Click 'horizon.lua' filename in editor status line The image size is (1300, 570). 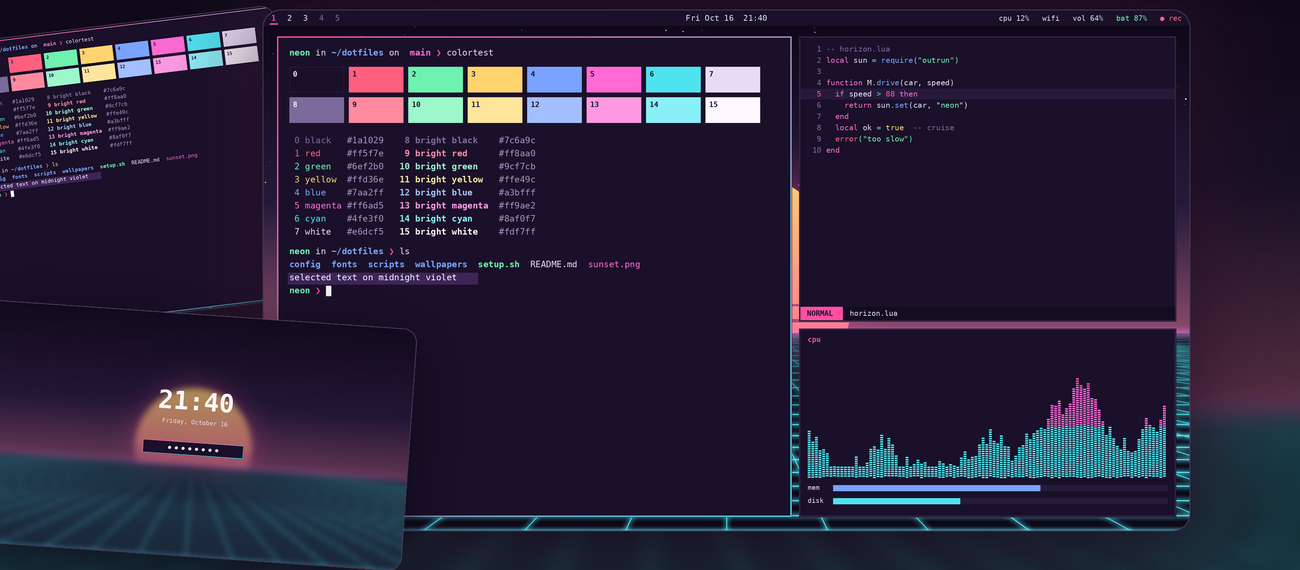(x=873, y=313)
